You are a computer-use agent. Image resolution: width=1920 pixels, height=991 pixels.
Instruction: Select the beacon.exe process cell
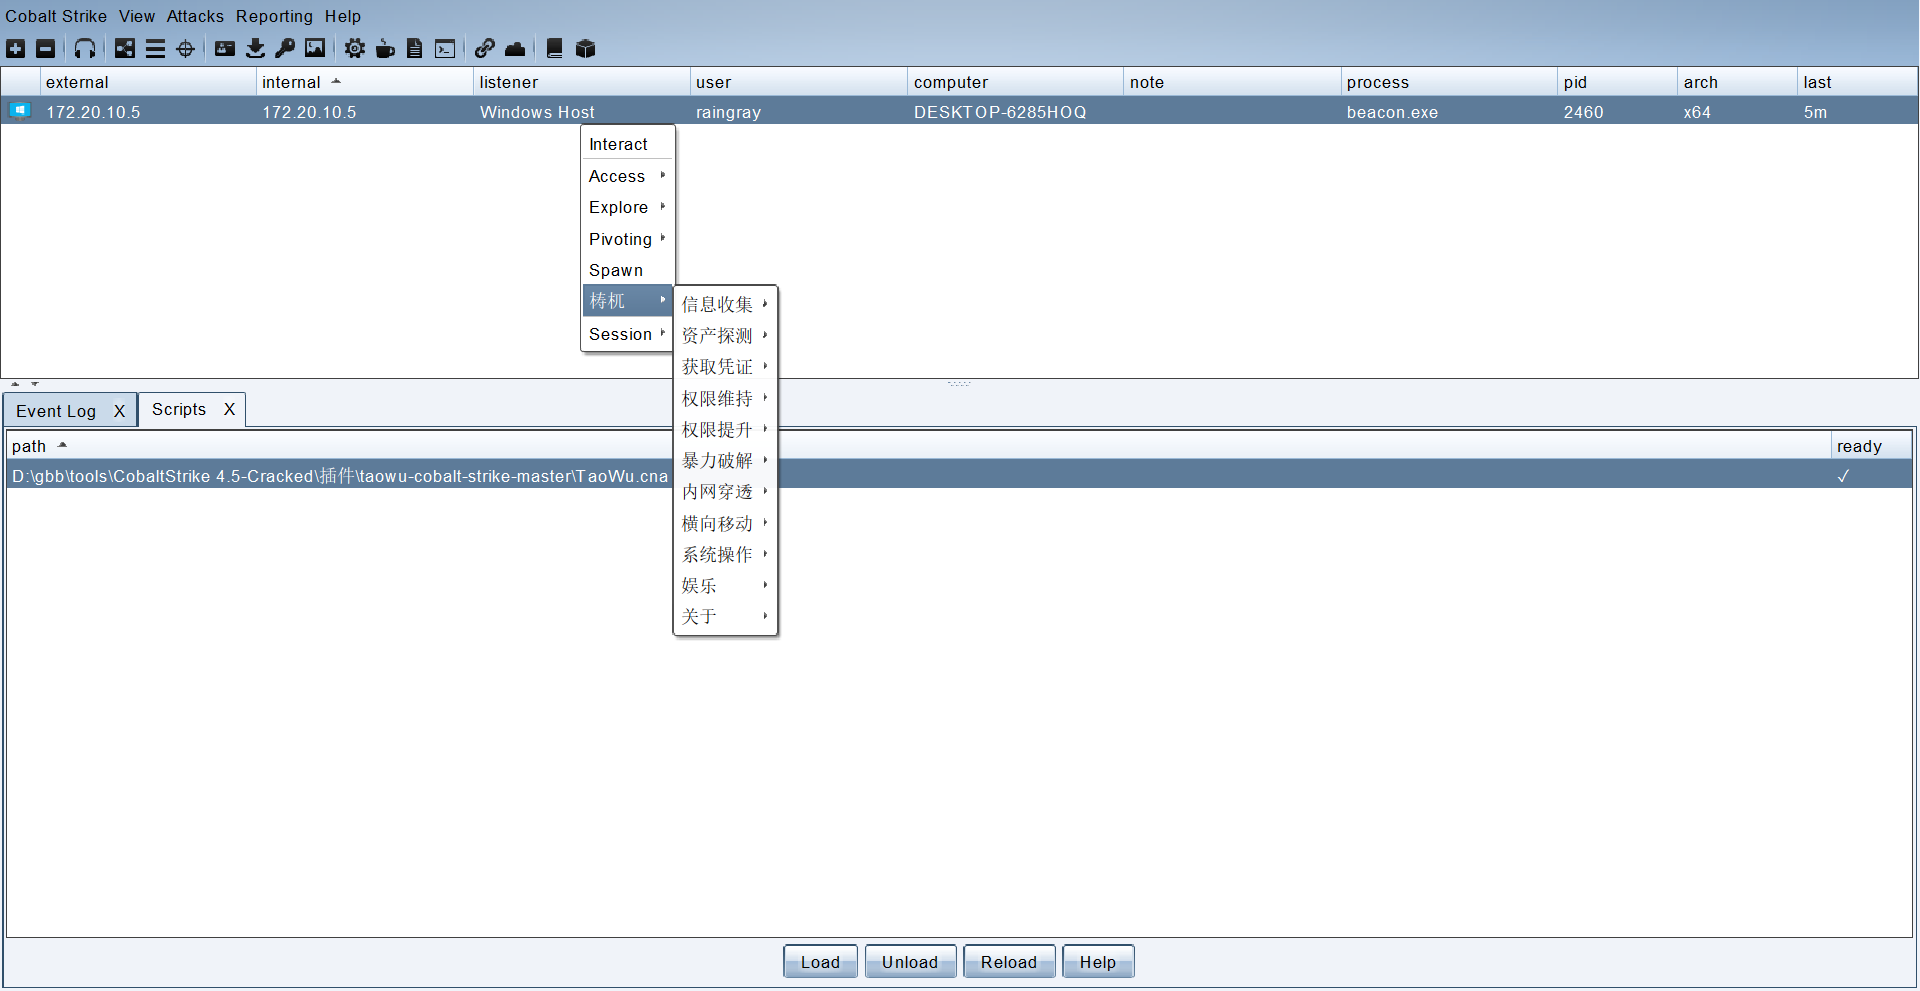[x=1448, y=112]
